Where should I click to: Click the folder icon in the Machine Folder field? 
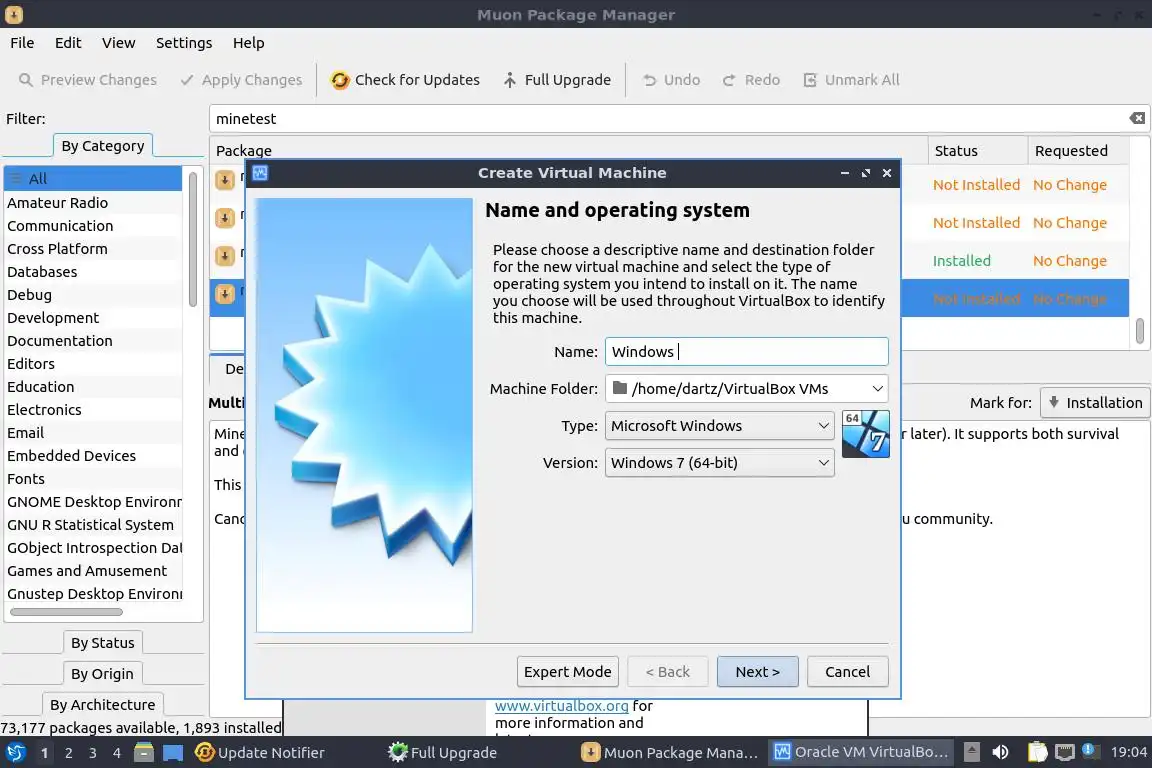[x=619, y=388]
